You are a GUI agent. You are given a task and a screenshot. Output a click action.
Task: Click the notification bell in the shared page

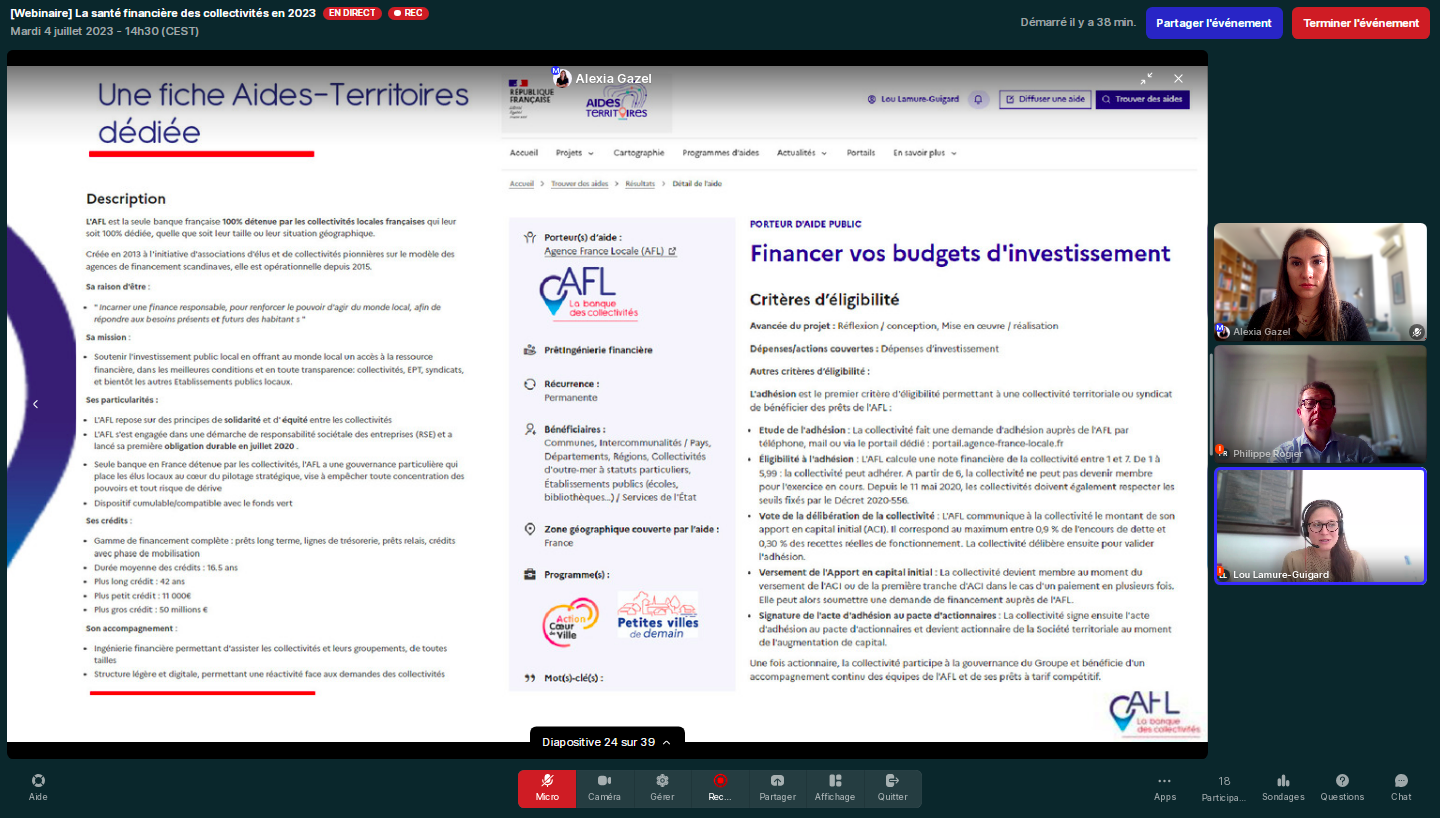coord(979,99)
